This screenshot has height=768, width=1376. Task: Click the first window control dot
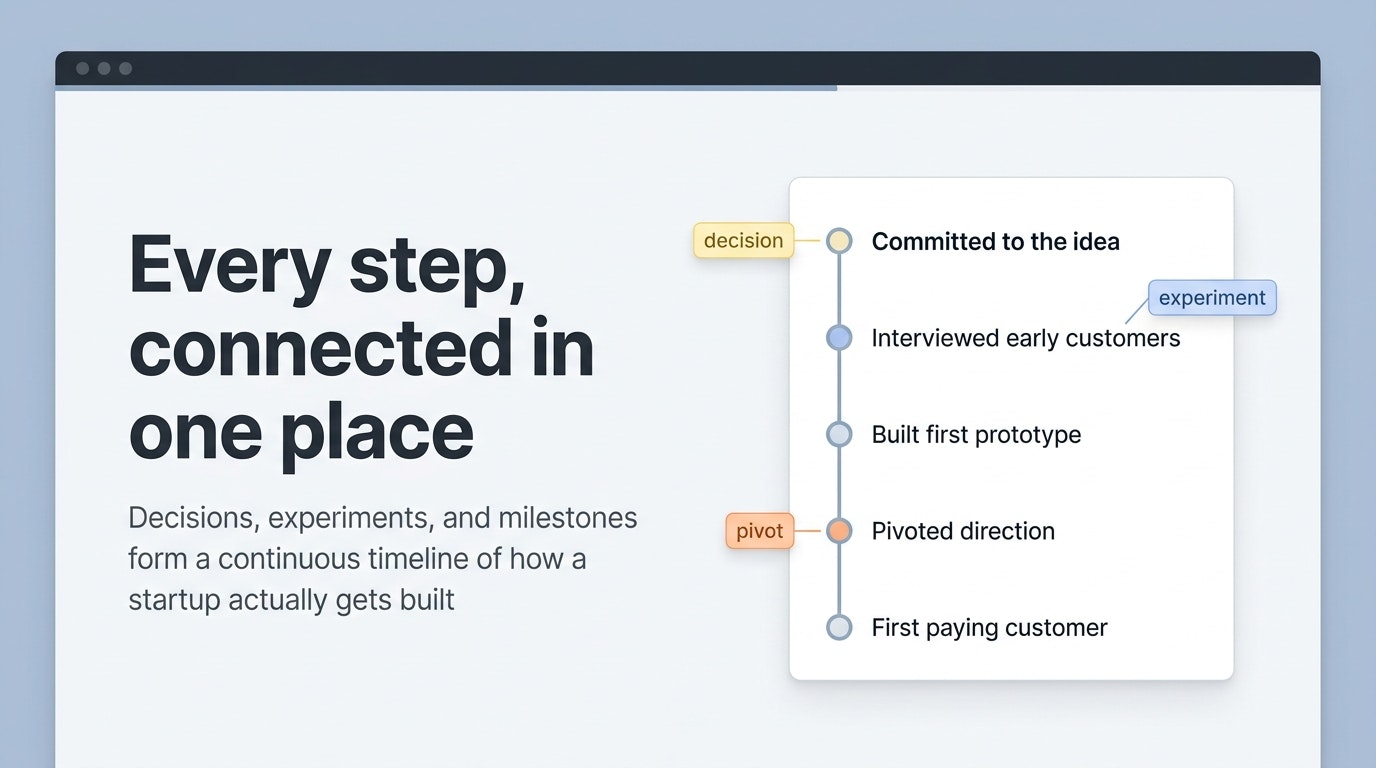click(x=83, y=68)
